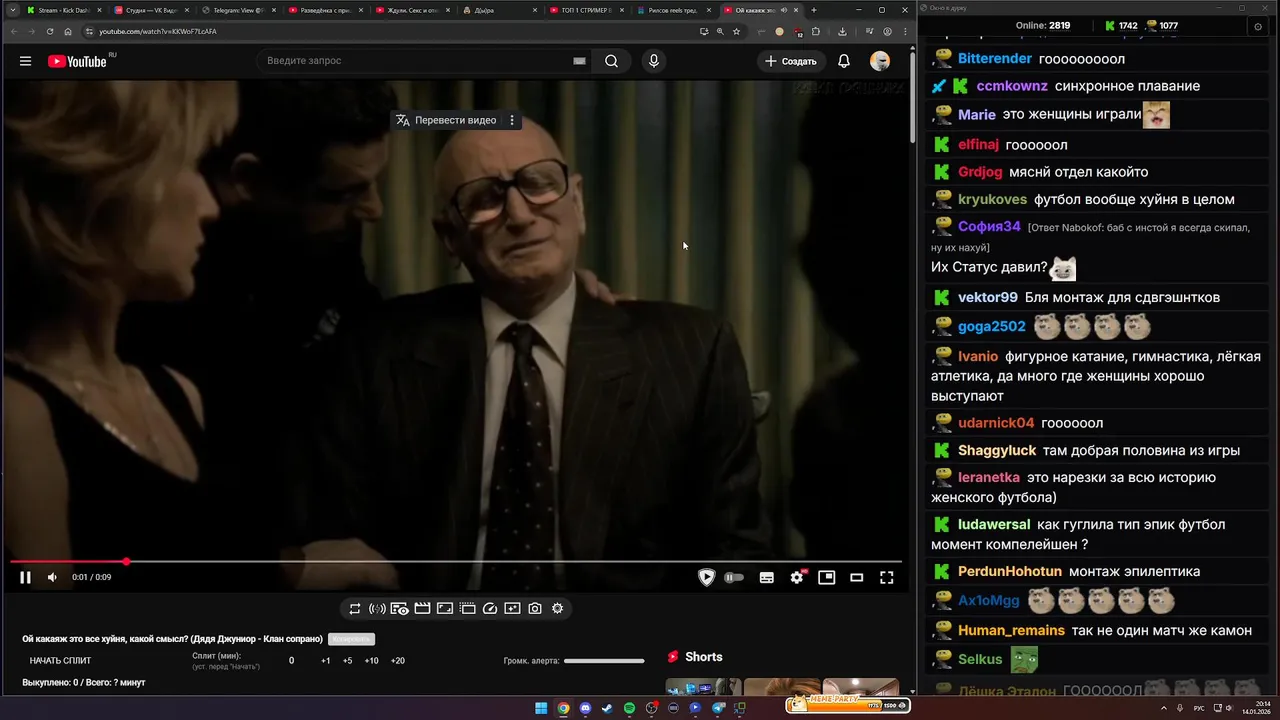The height and width of the screenshot is (720, 1280).
Task: Open a new browser tab
Action: 814,10
